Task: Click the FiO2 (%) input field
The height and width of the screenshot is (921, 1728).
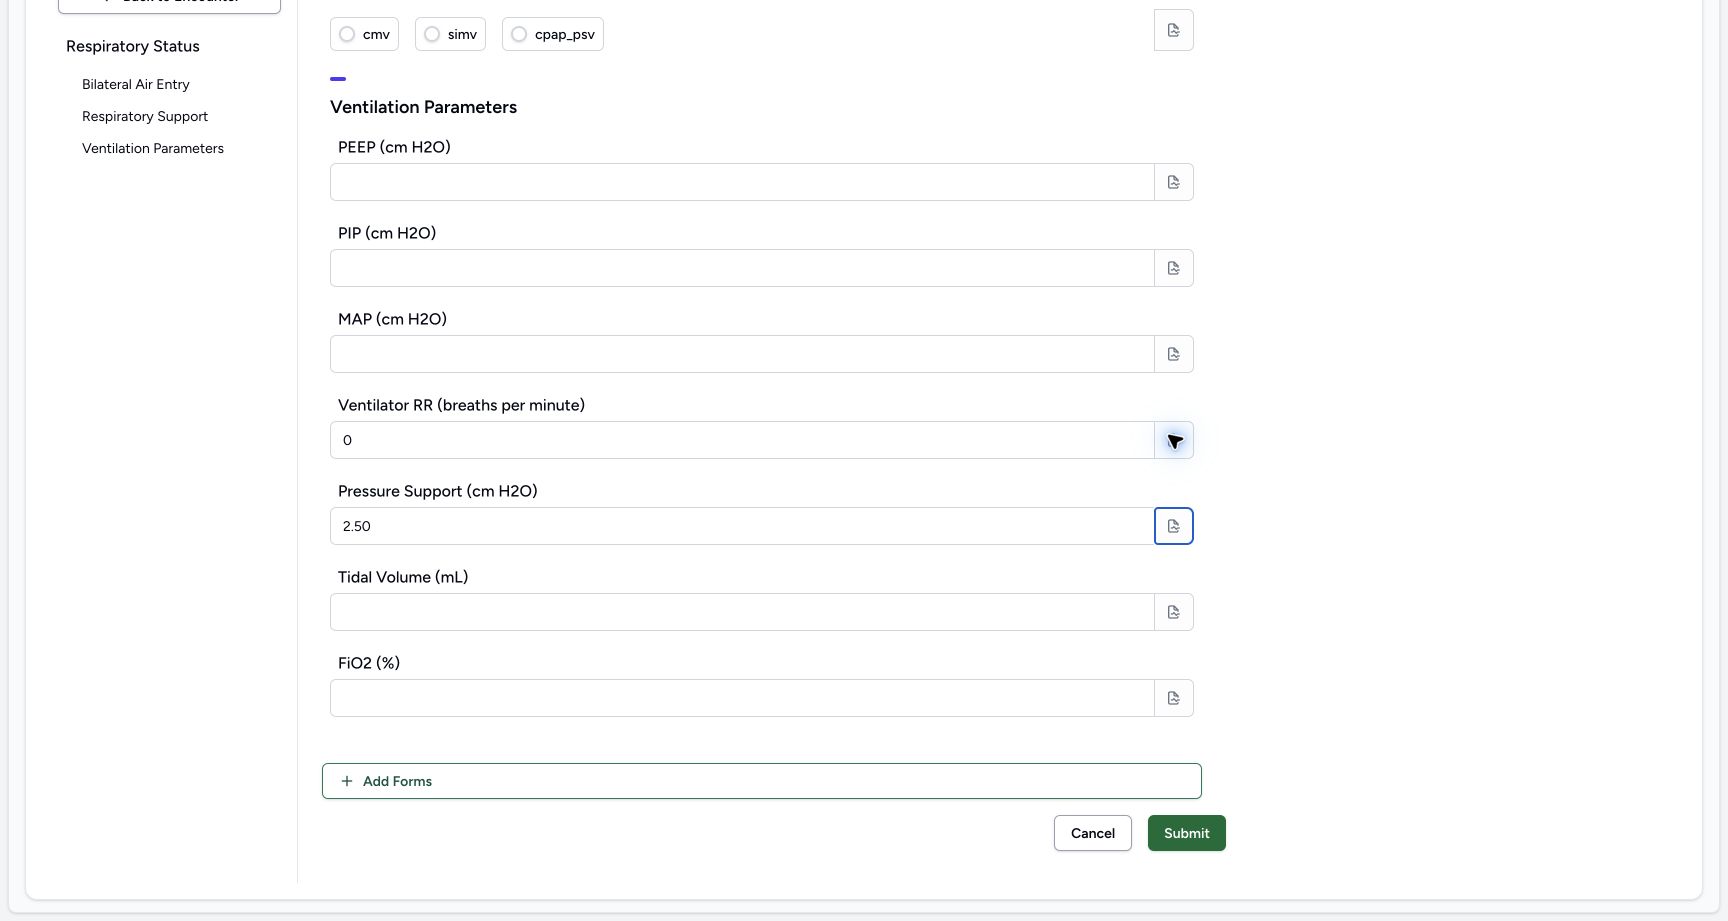Action: pos(742,698)
